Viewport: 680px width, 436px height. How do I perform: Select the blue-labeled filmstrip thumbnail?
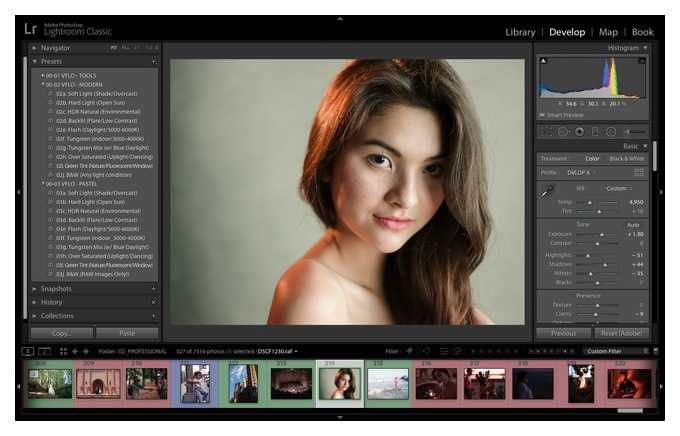tap(195, 383)
